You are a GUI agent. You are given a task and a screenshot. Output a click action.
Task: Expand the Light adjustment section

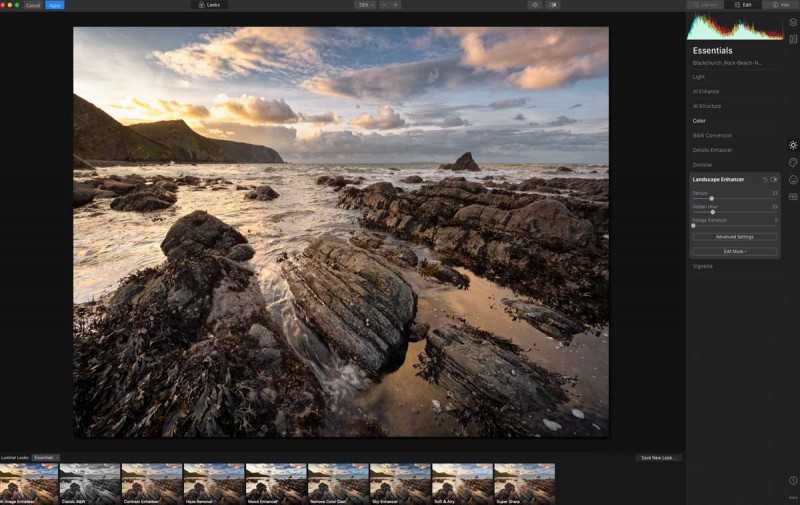[699, 77]
